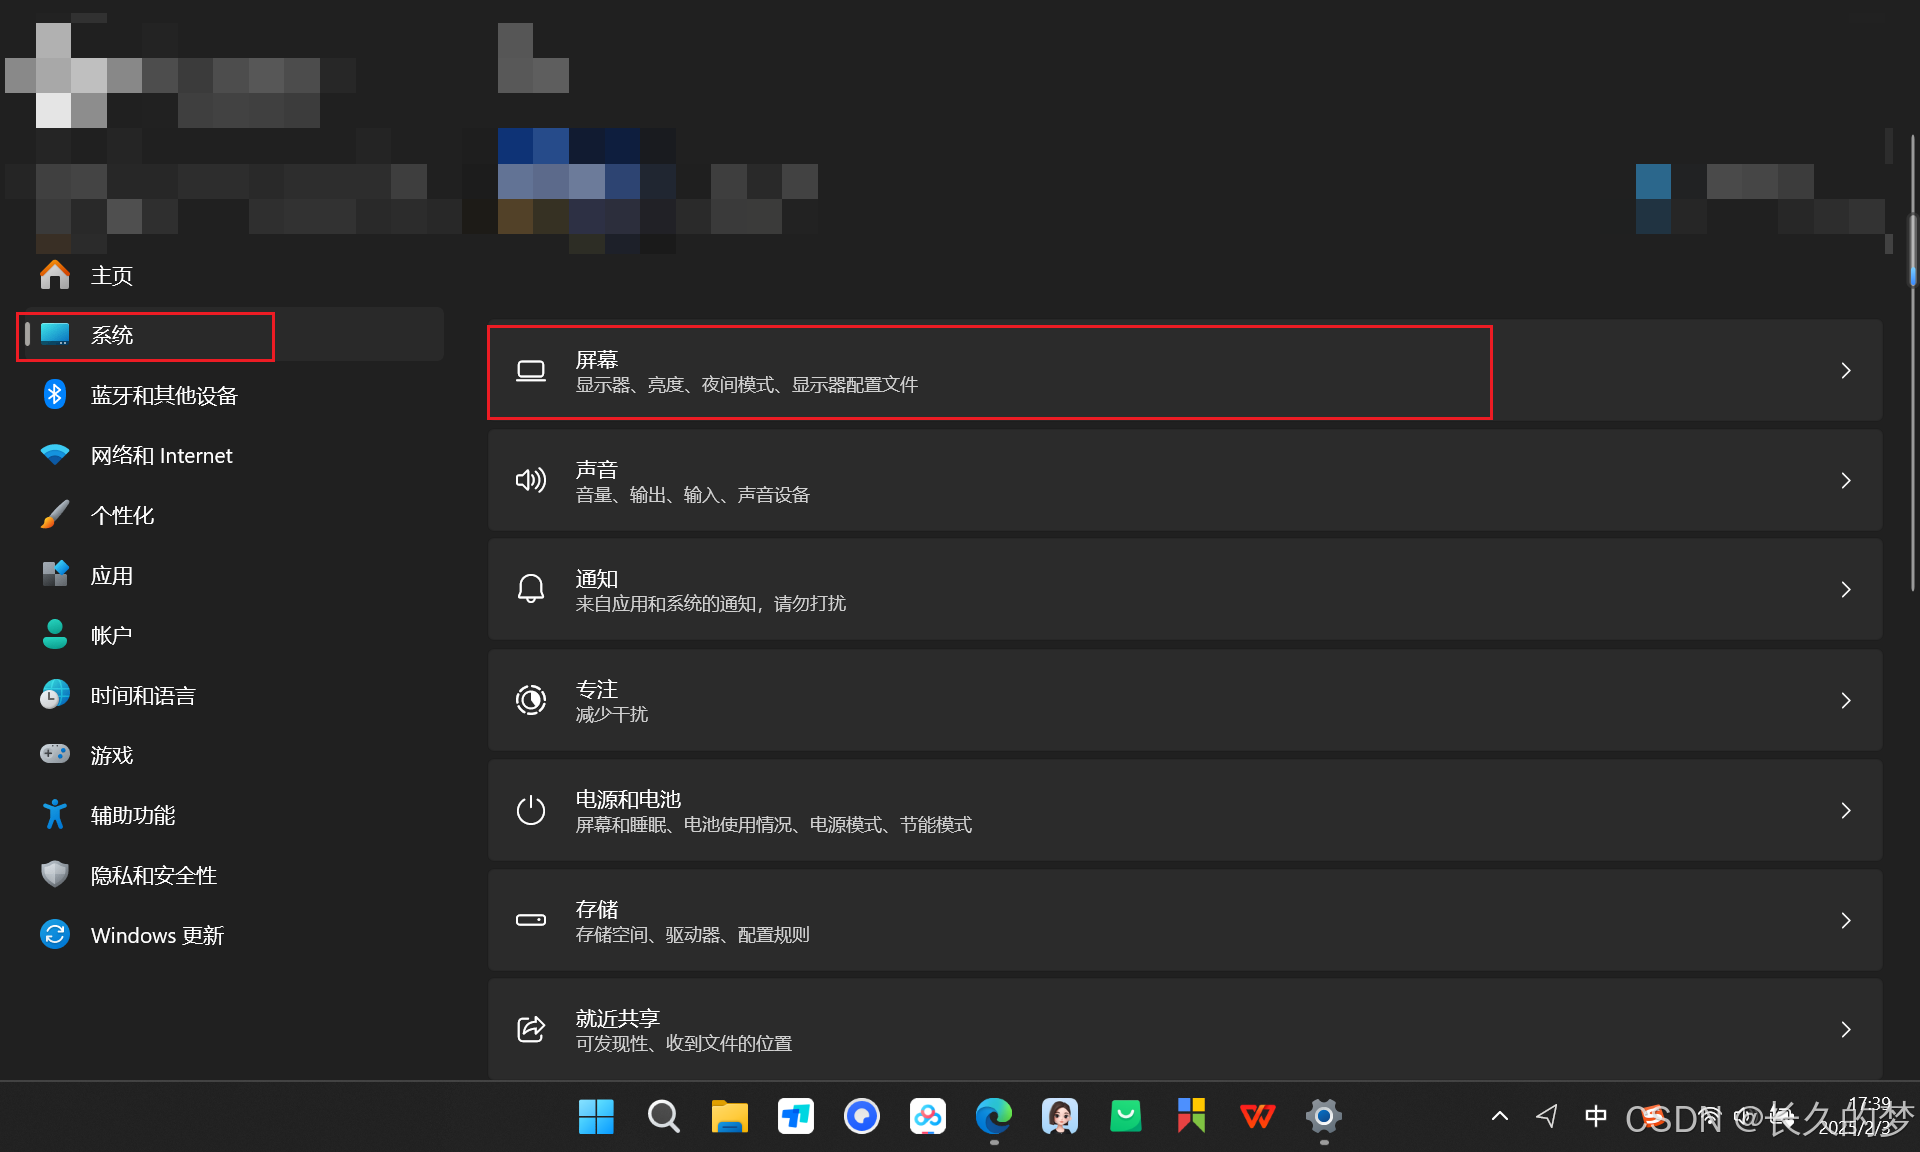Open Microsoft Edge from the taskbar

pyautogui.click(x=994, y=1116)
